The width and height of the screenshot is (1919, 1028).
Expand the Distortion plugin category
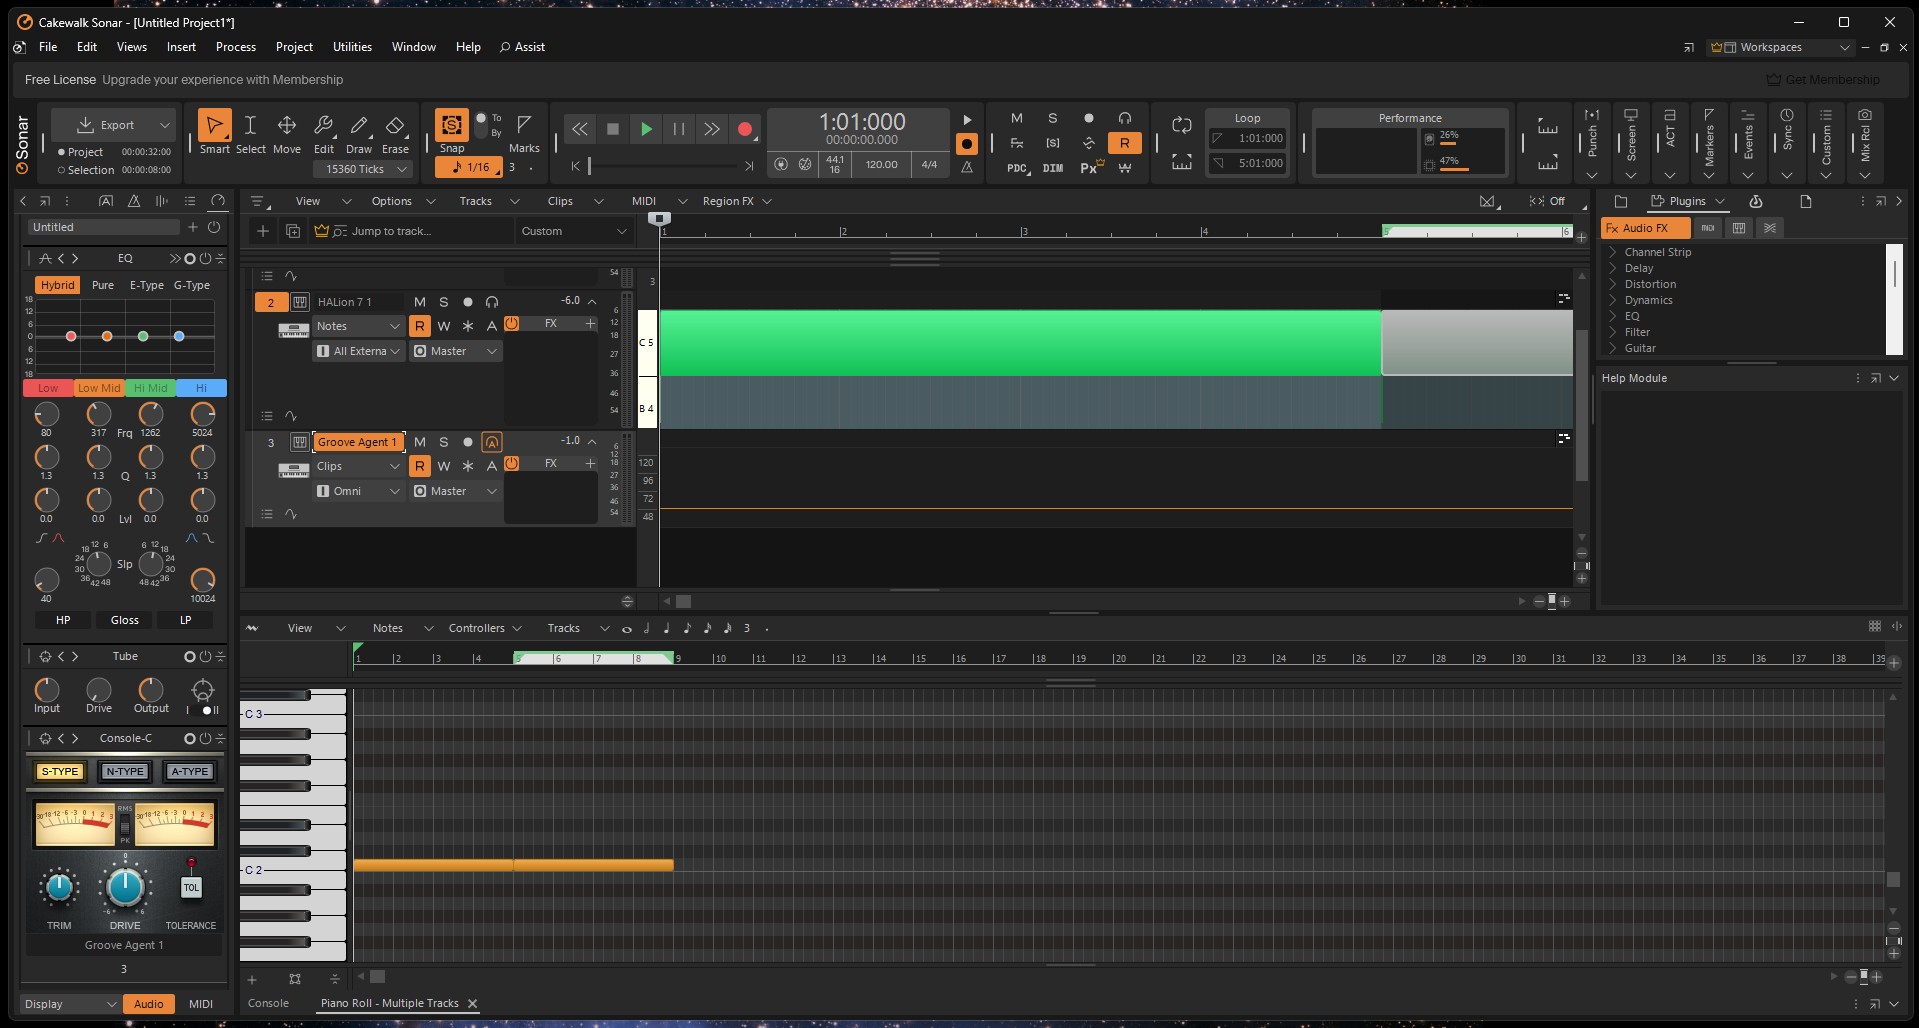tap(1613, 284)
